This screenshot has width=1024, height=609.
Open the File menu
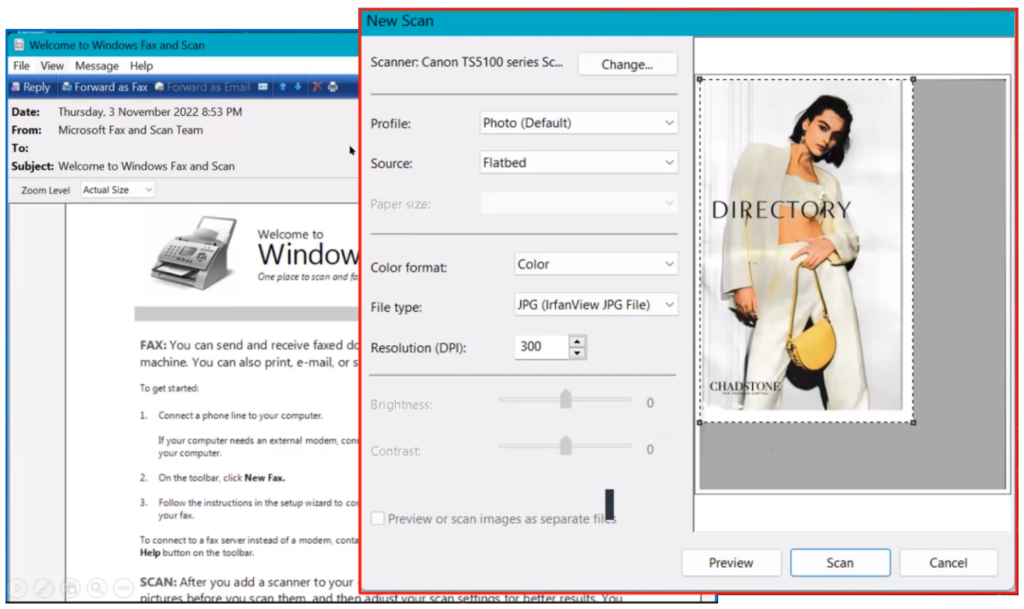point(21,65)
